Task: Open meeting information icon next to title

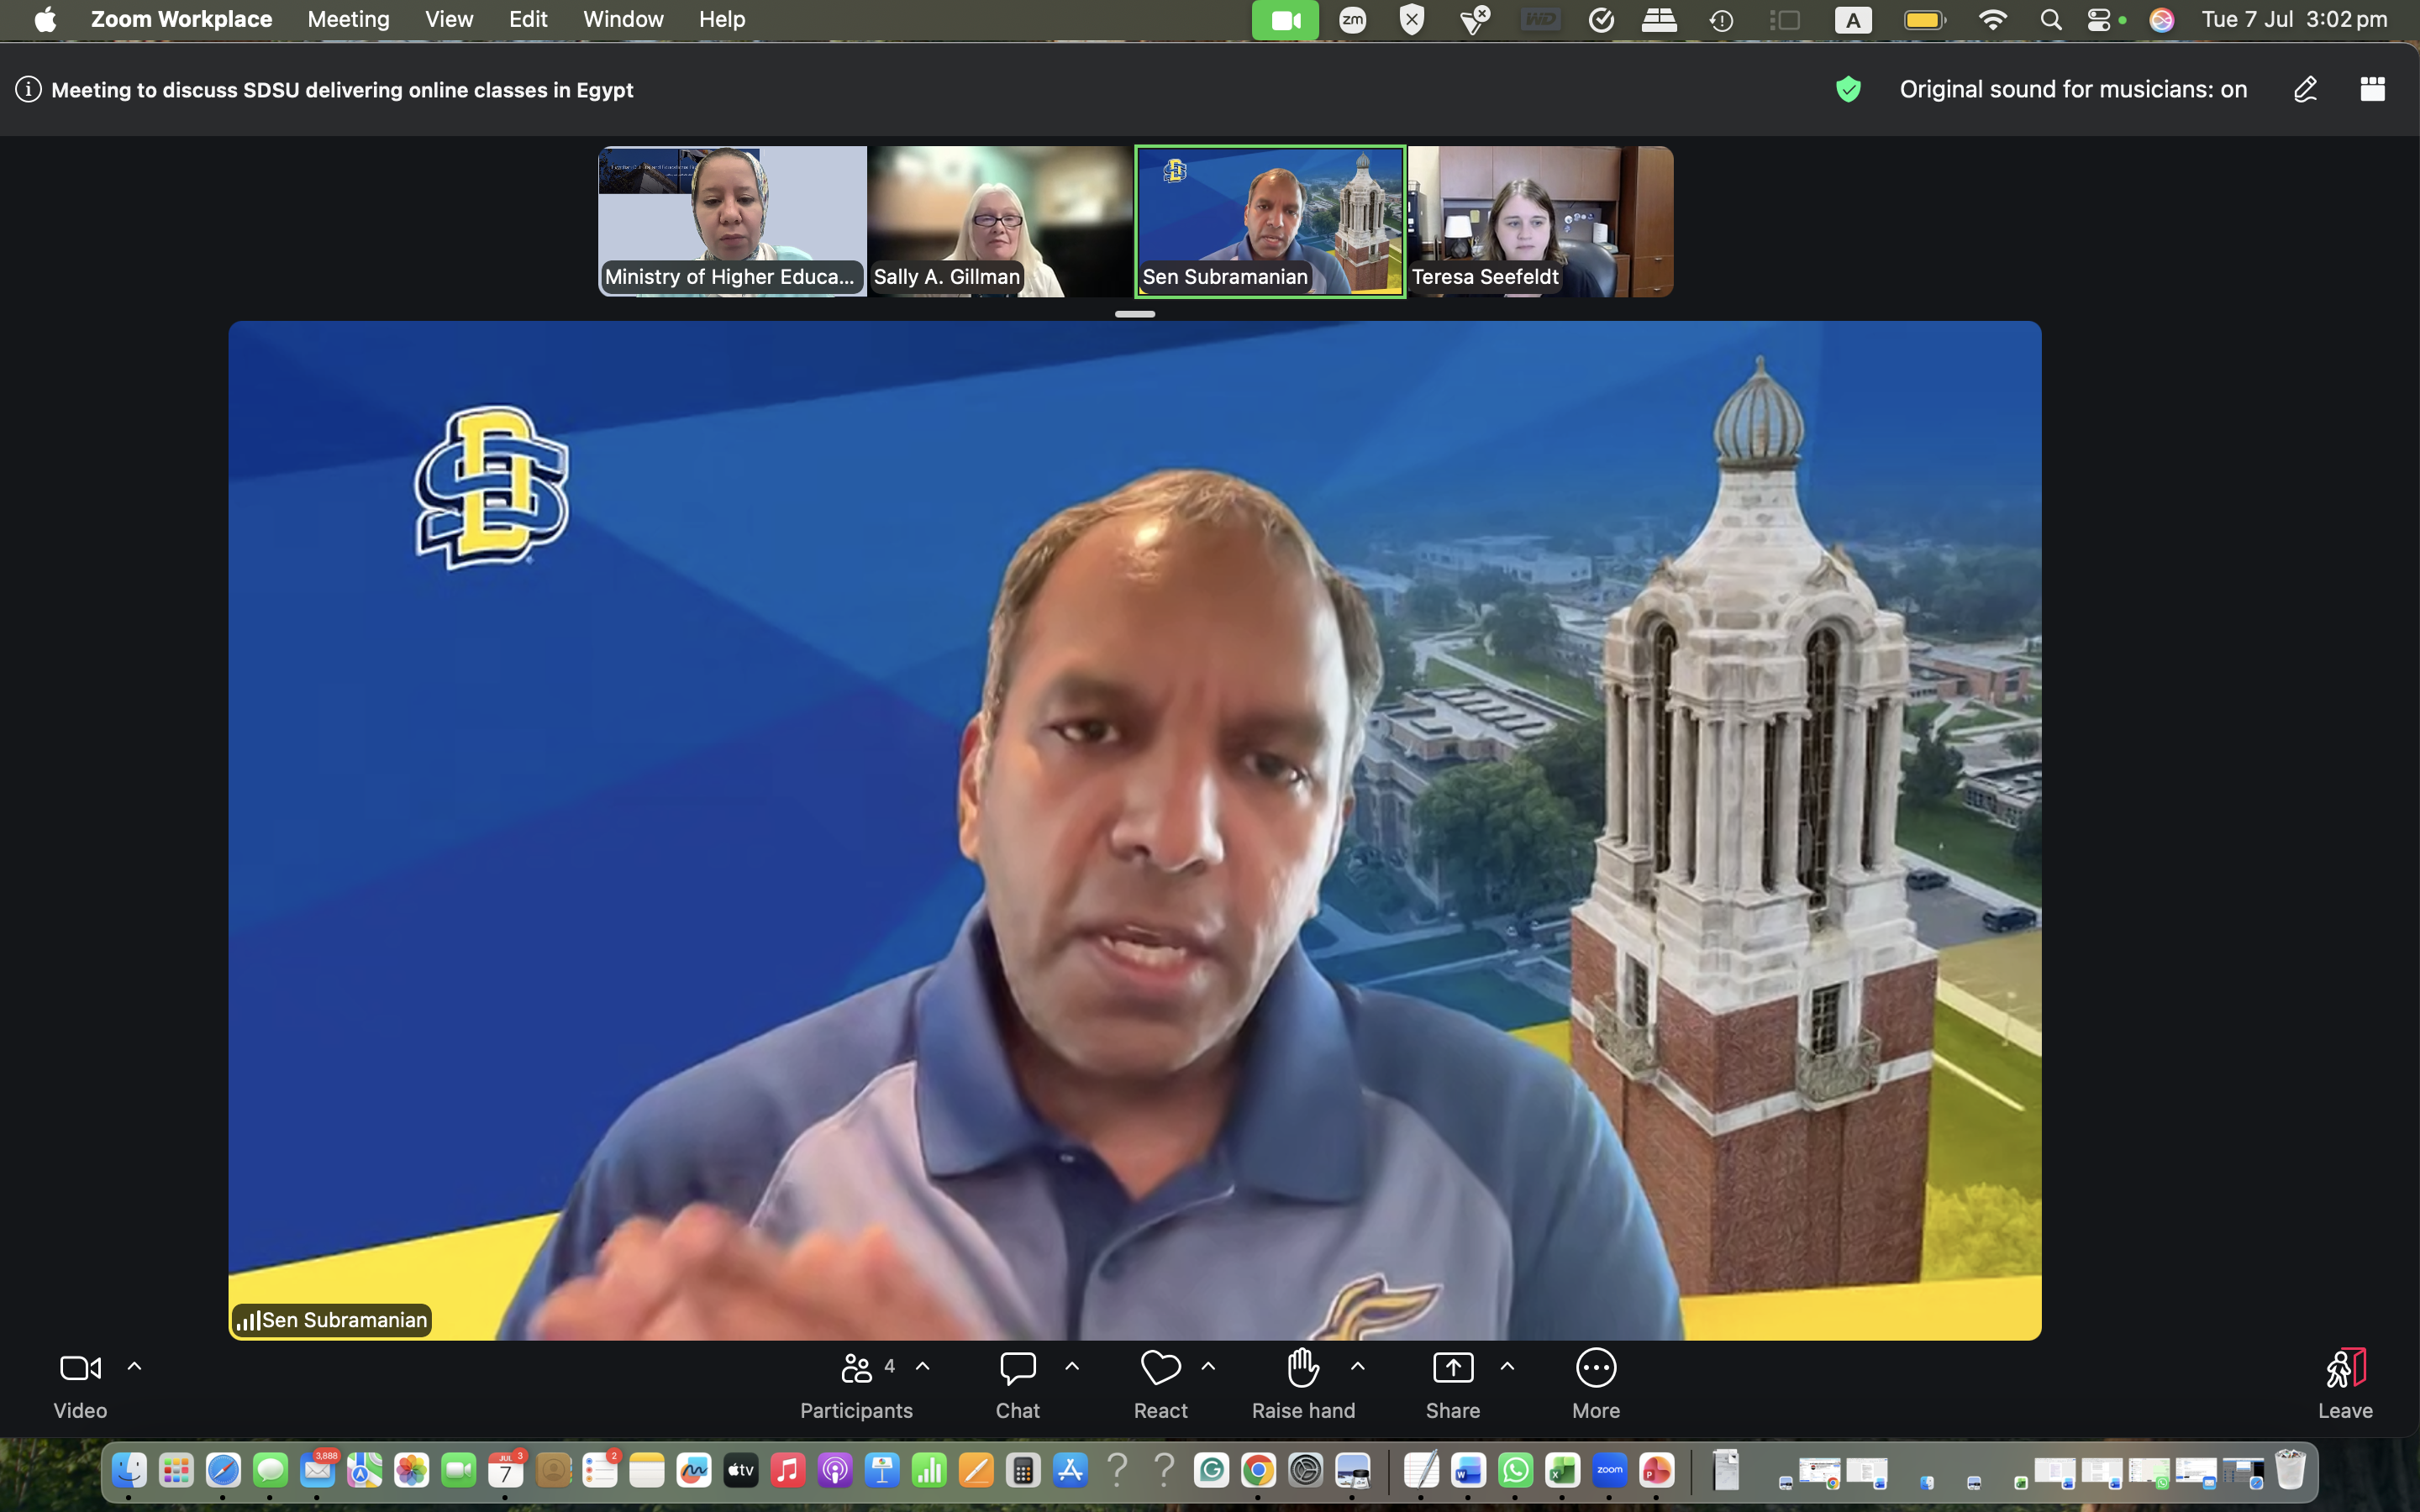Action: pyautogui.click(x=28, y=90)
